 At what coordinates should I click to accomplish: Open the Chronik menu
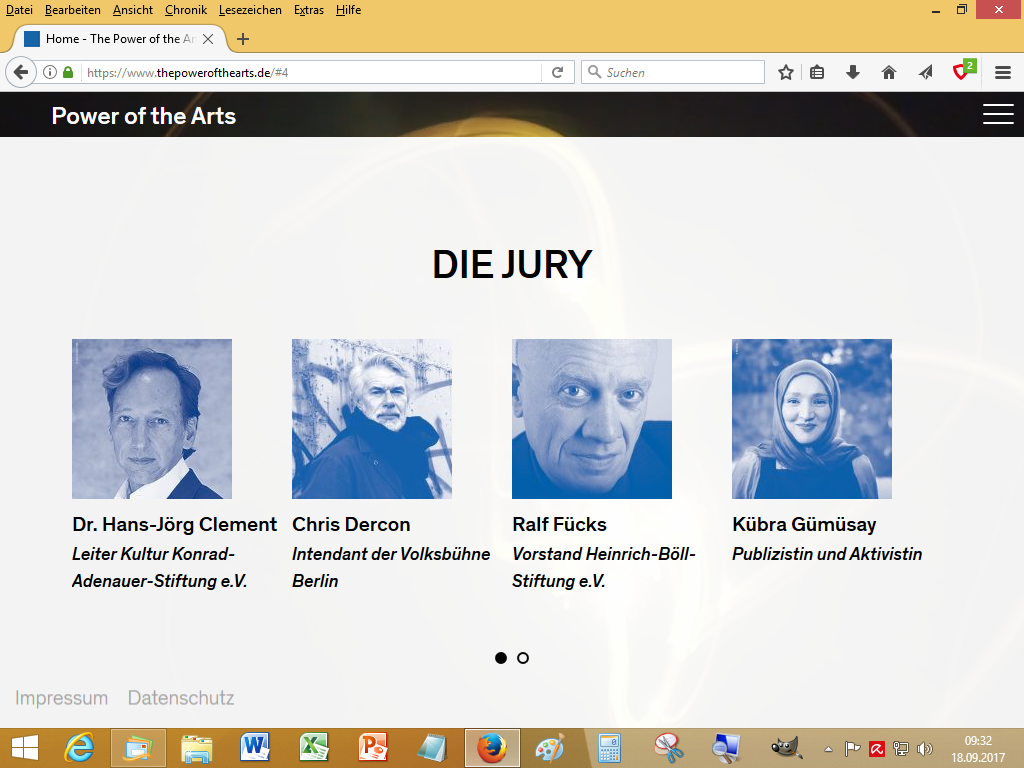(x=185, y=10)
